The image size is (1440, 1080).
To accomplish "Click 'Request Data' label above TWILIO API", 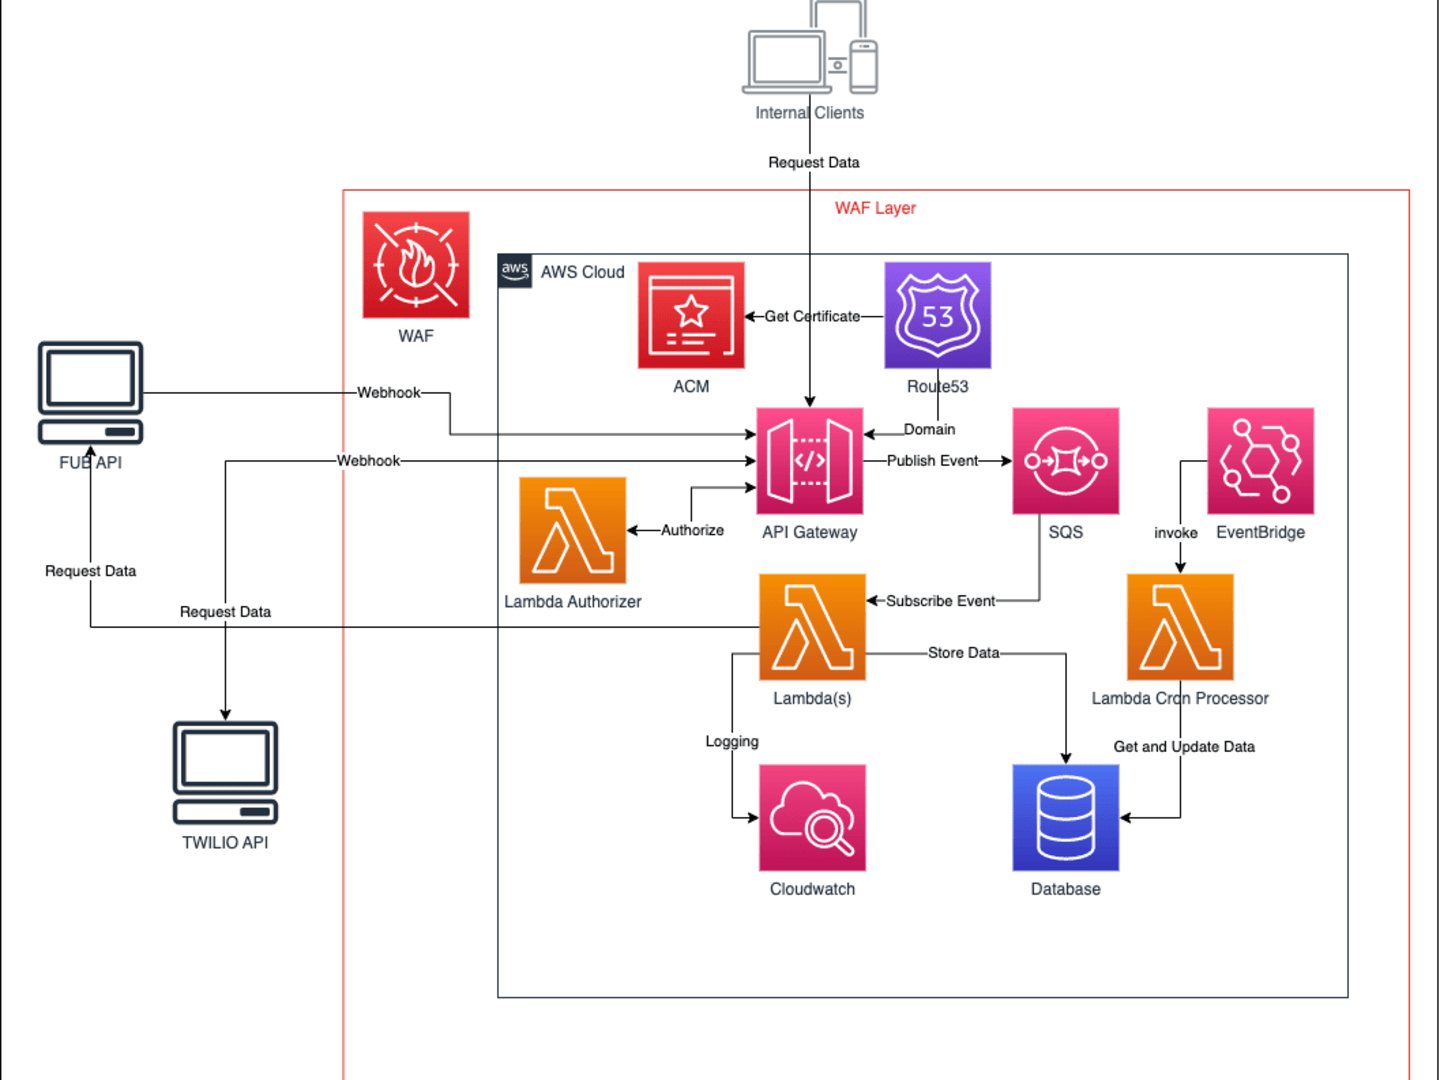I will coord(225,612).
